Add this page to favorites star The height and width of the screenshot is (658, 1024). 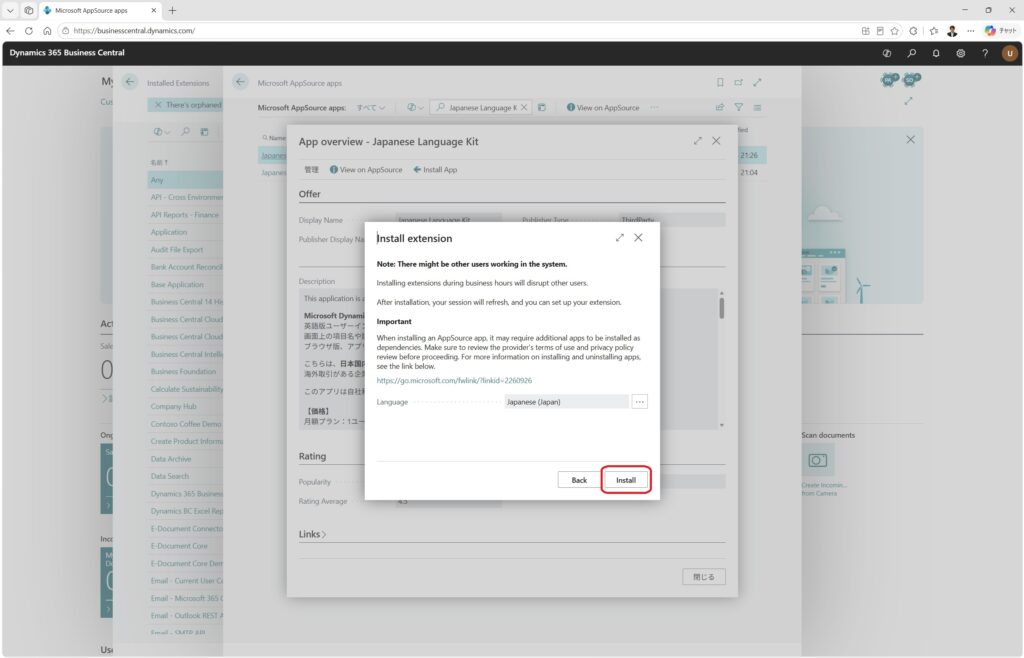click(895, 31)
